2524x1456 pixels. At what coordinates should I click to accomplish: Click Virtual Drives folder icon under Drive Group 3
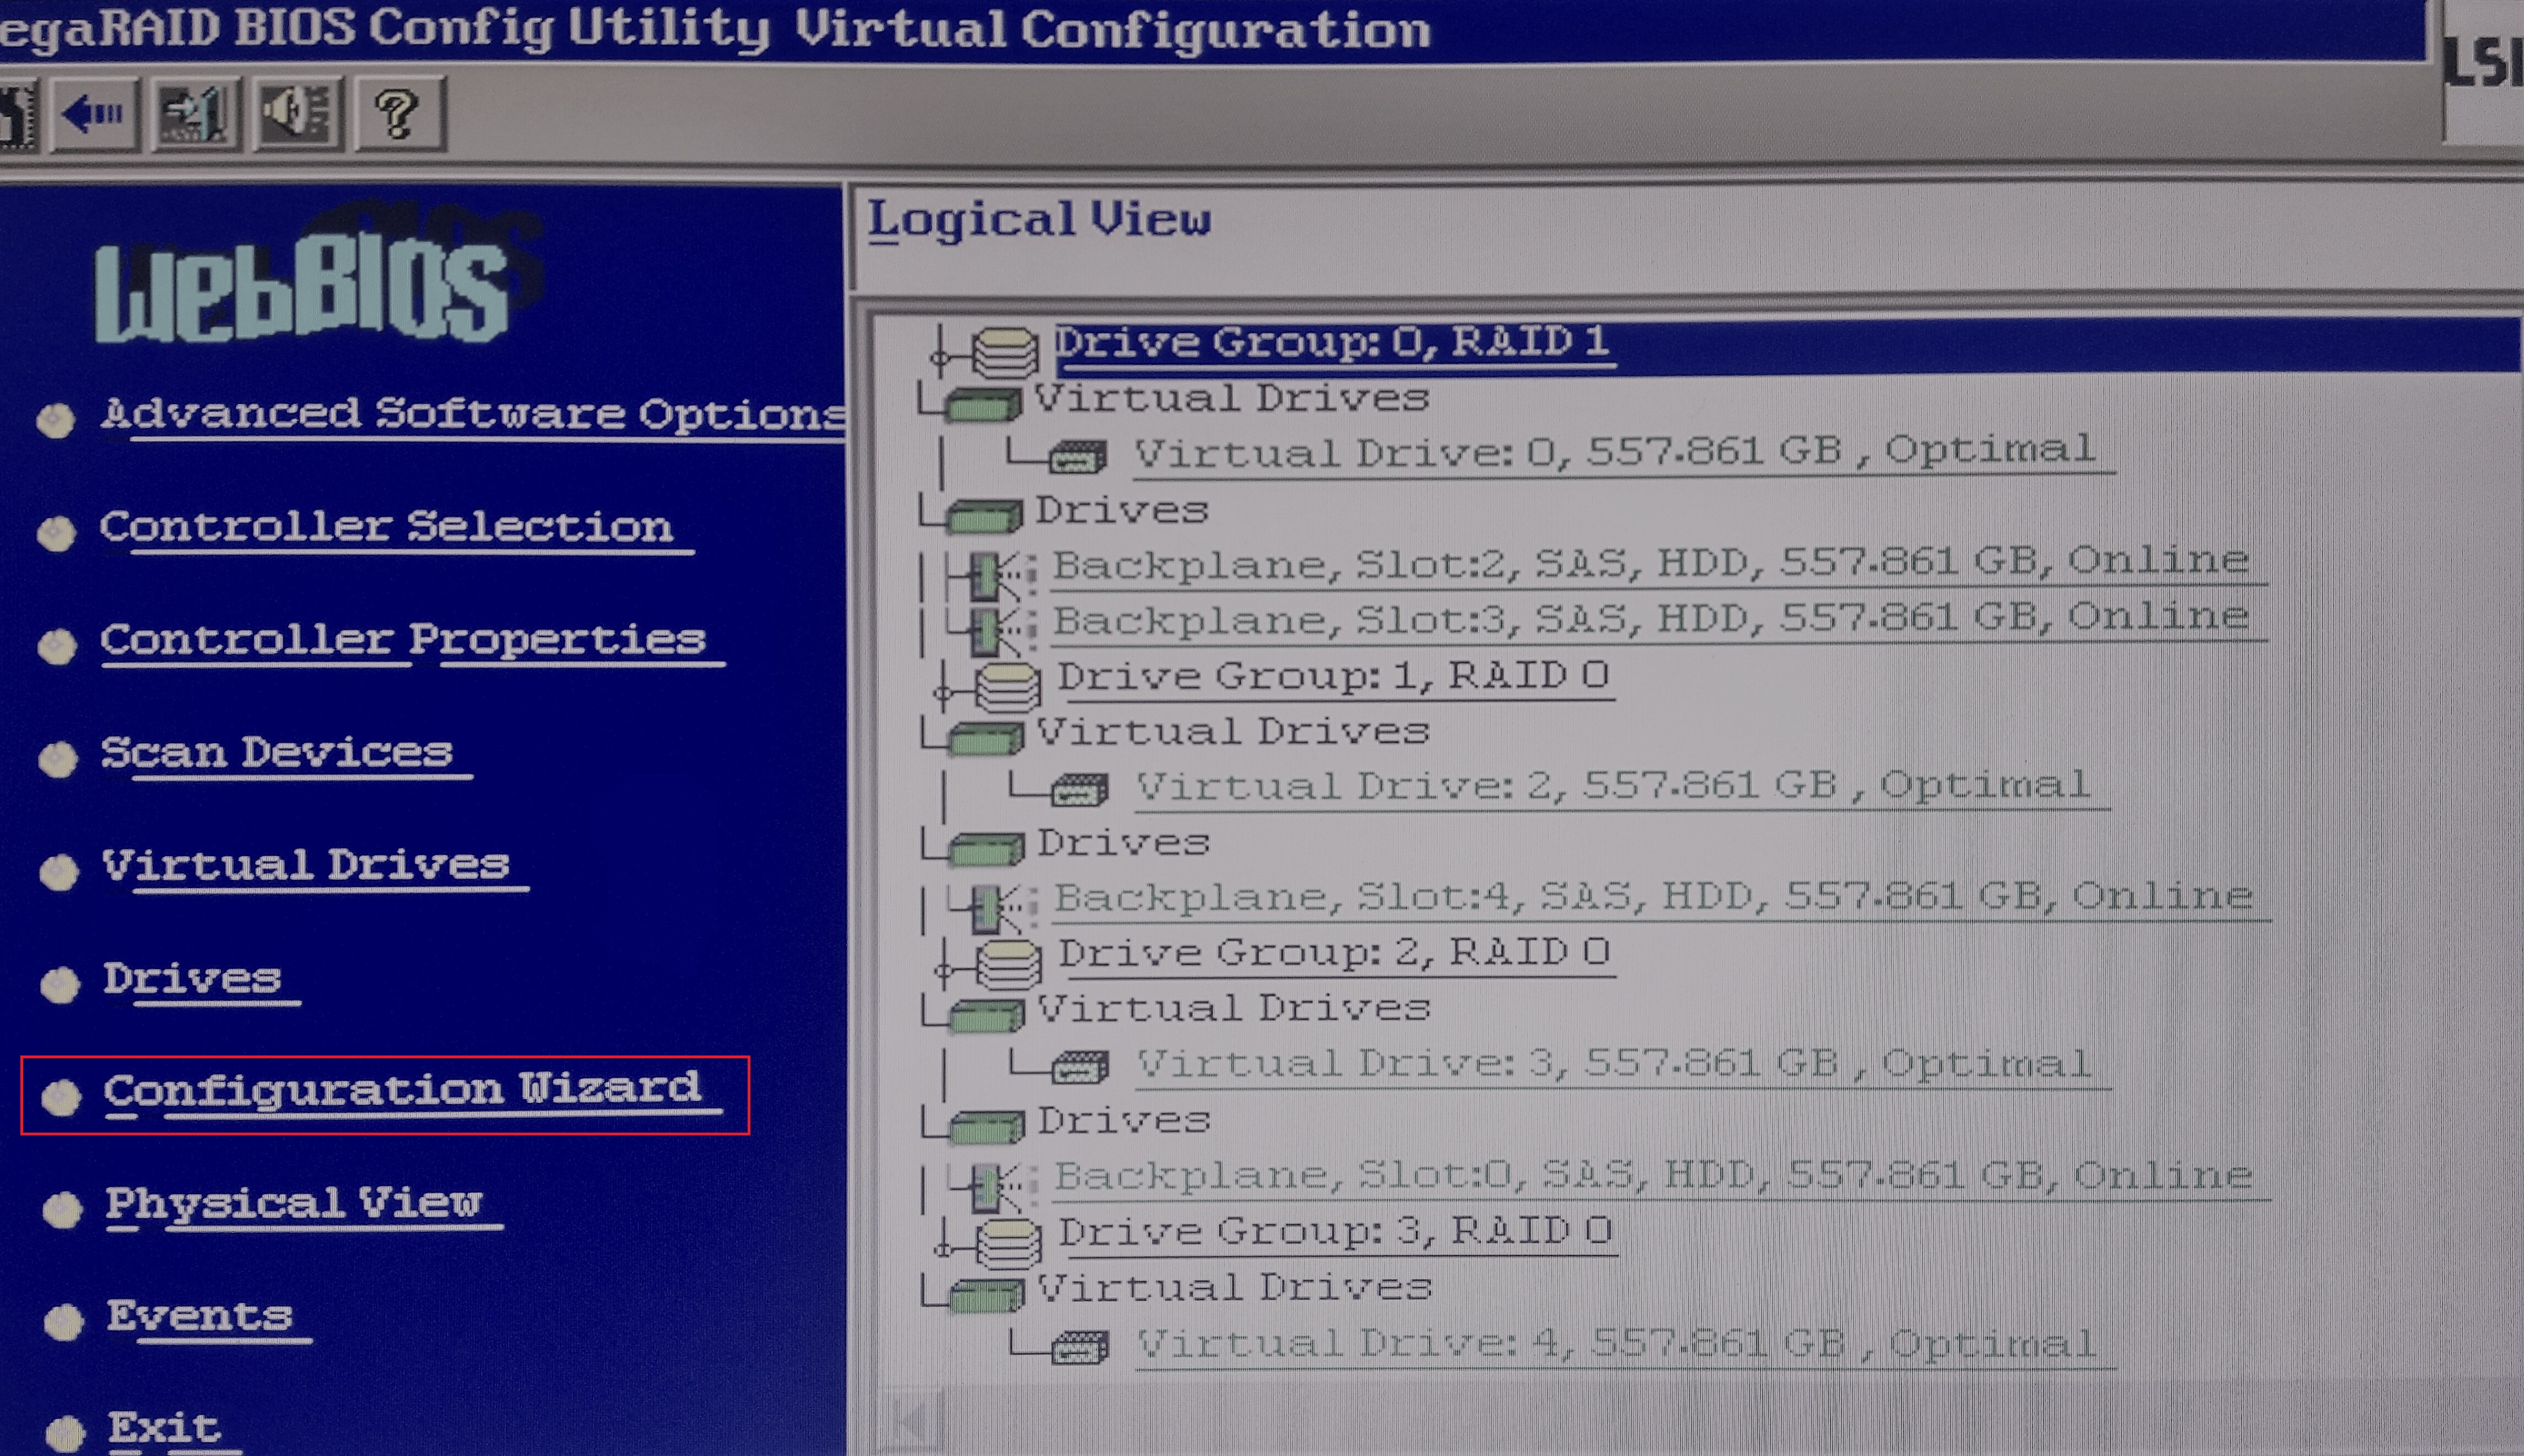point(986,1294)
